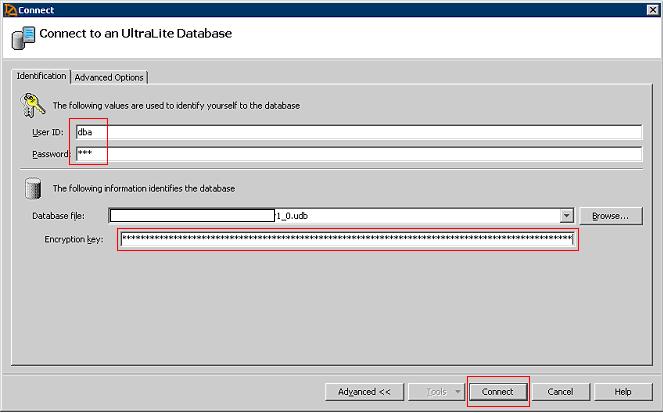663x413 pixels.
Task: Click the UltraLite database header icon
Action: (x=23, y=38)
